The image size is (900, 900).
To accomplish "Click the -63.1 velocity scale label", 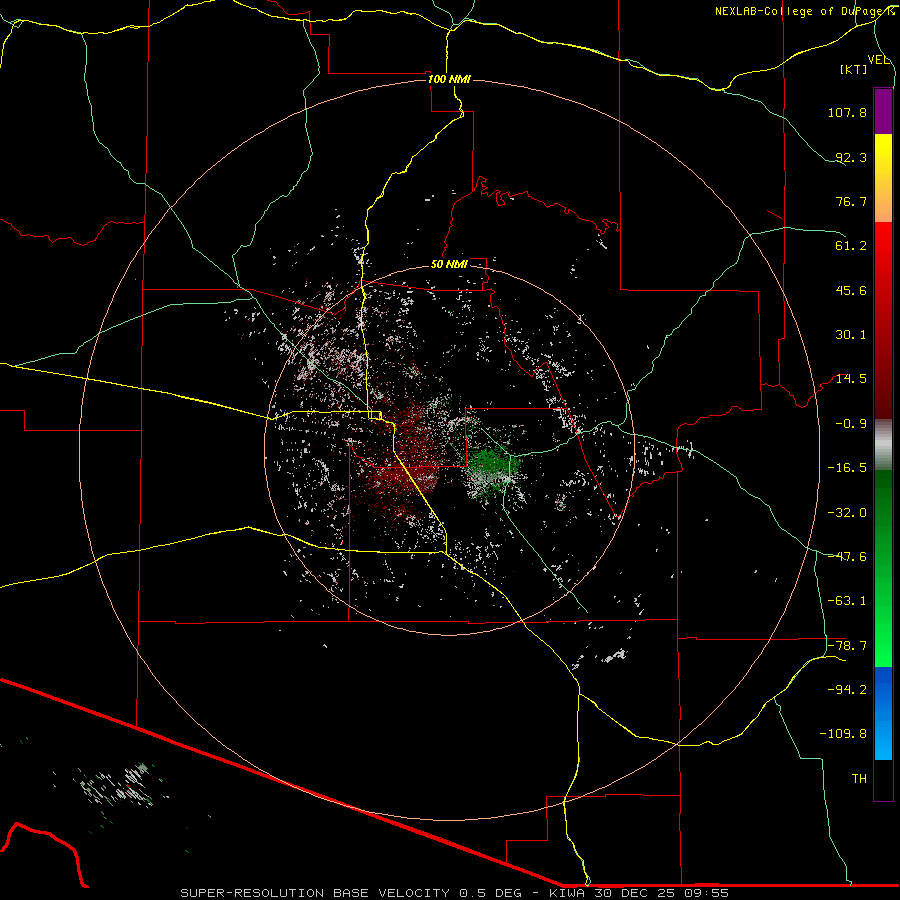I will point(847,601).
